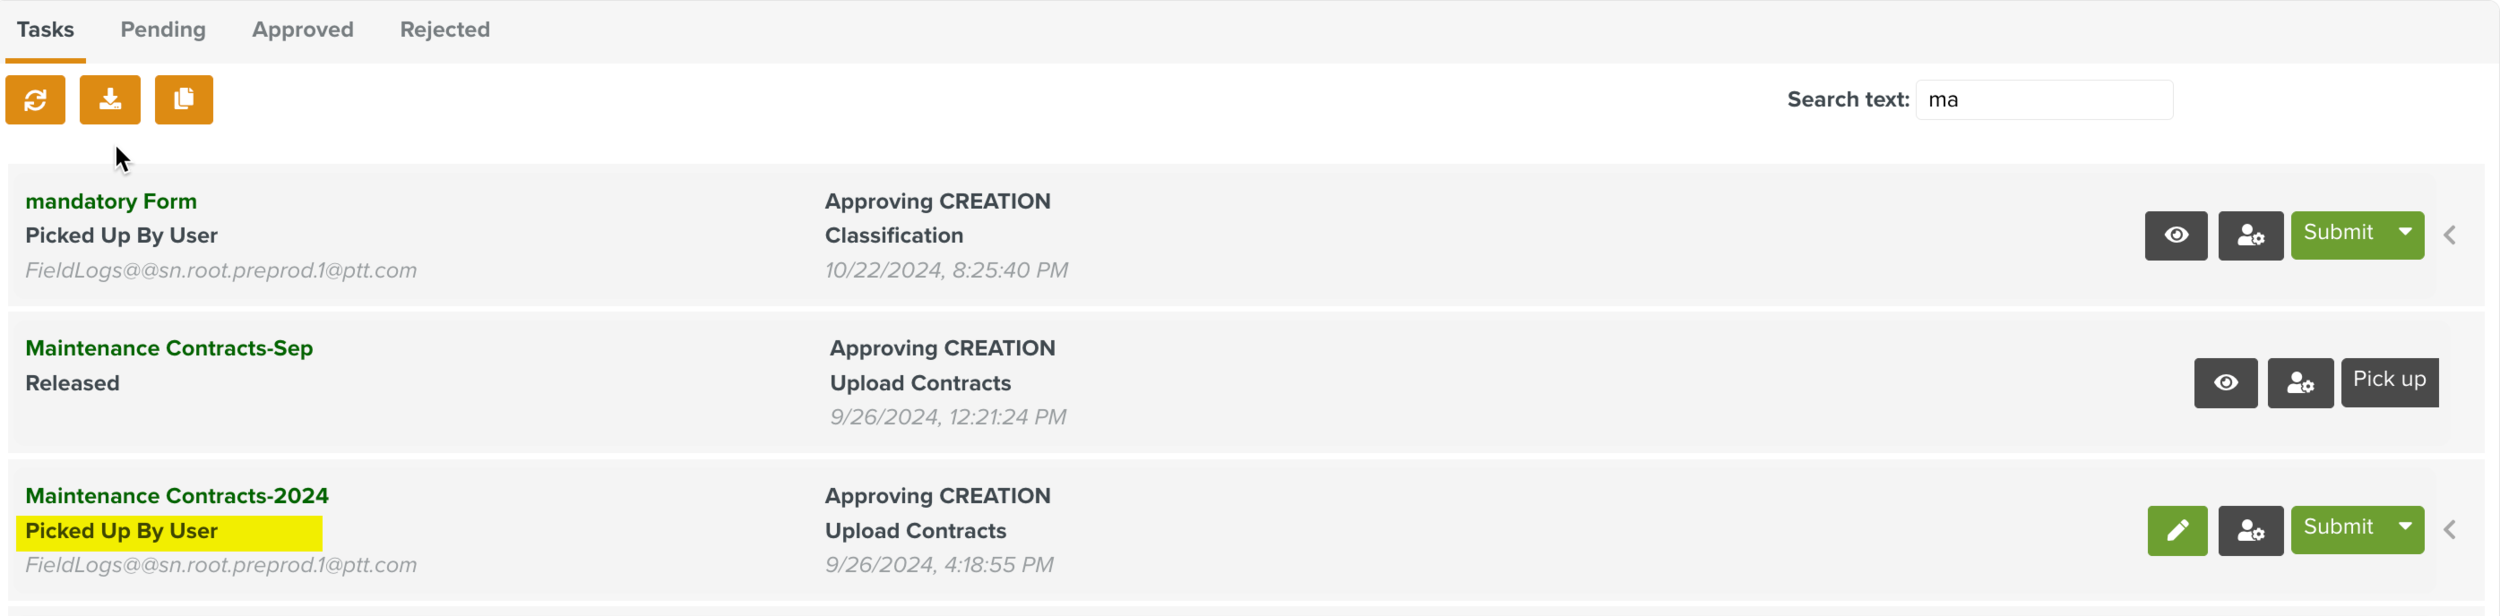
Task: Reassign user for mandatory Form task
Action: [x=2250, y=236]
